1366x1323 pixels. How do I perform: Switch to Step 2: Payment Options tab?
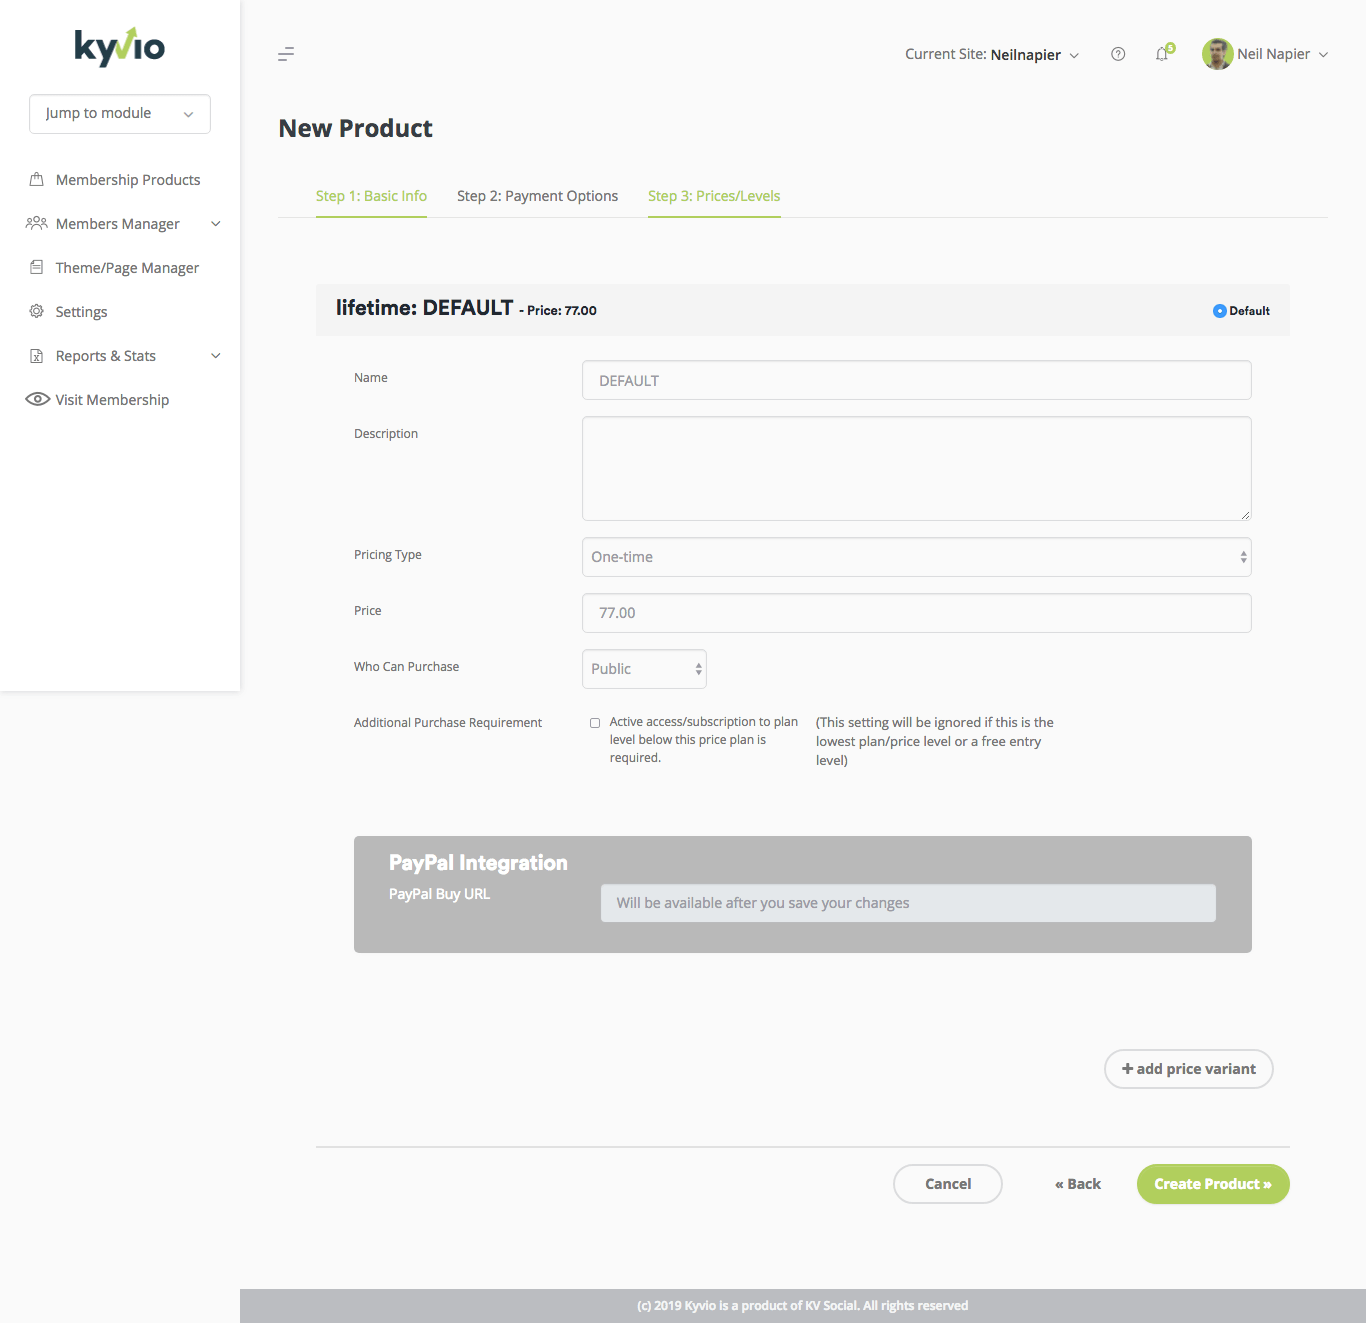click(x=537, y=196)
